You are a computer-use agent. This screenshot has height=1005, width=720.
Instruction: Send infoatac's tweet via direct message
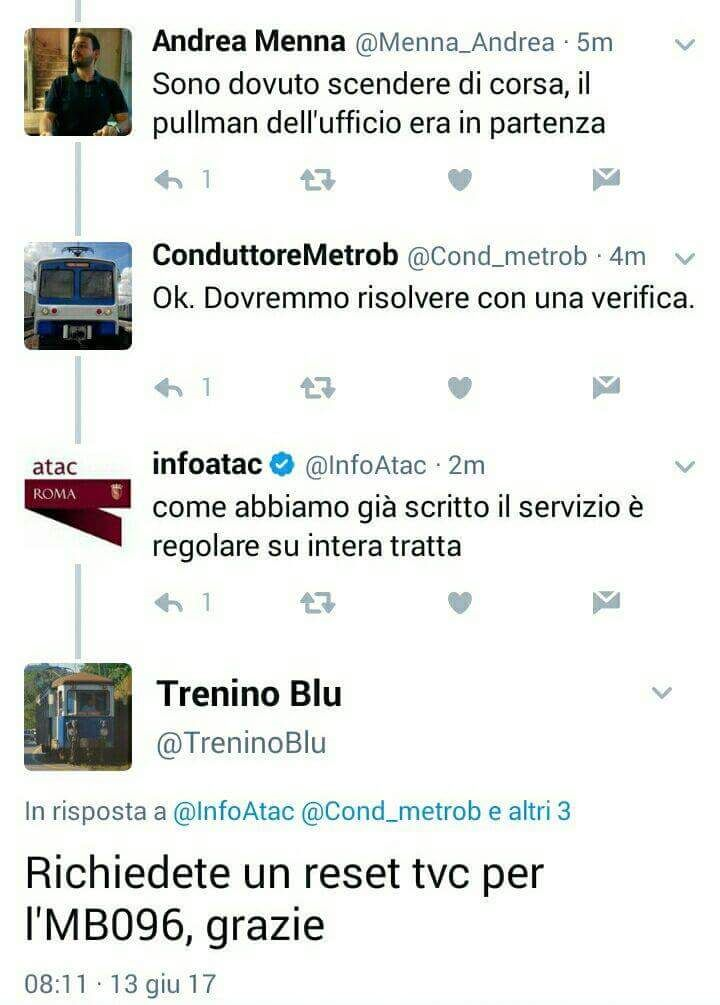606,602
